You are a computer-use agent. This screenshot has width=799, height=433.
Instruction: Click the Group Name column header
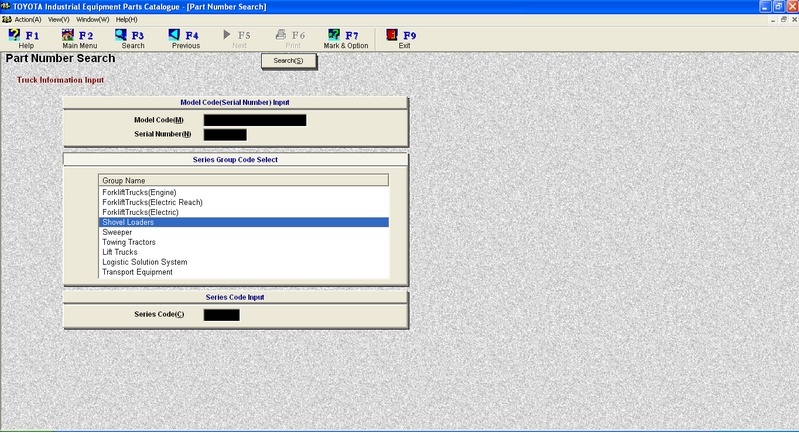point(243,180)
